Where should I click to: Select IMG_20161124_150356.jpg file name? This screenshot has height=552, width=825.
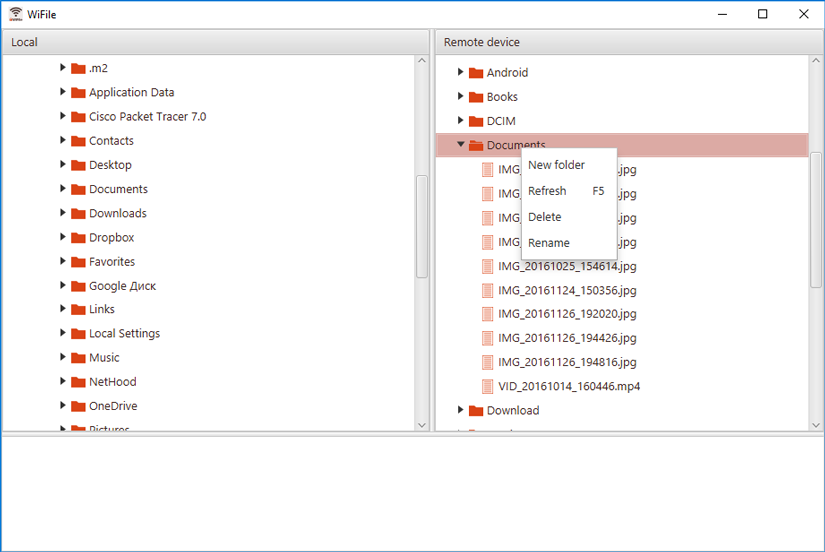point(567,290)
